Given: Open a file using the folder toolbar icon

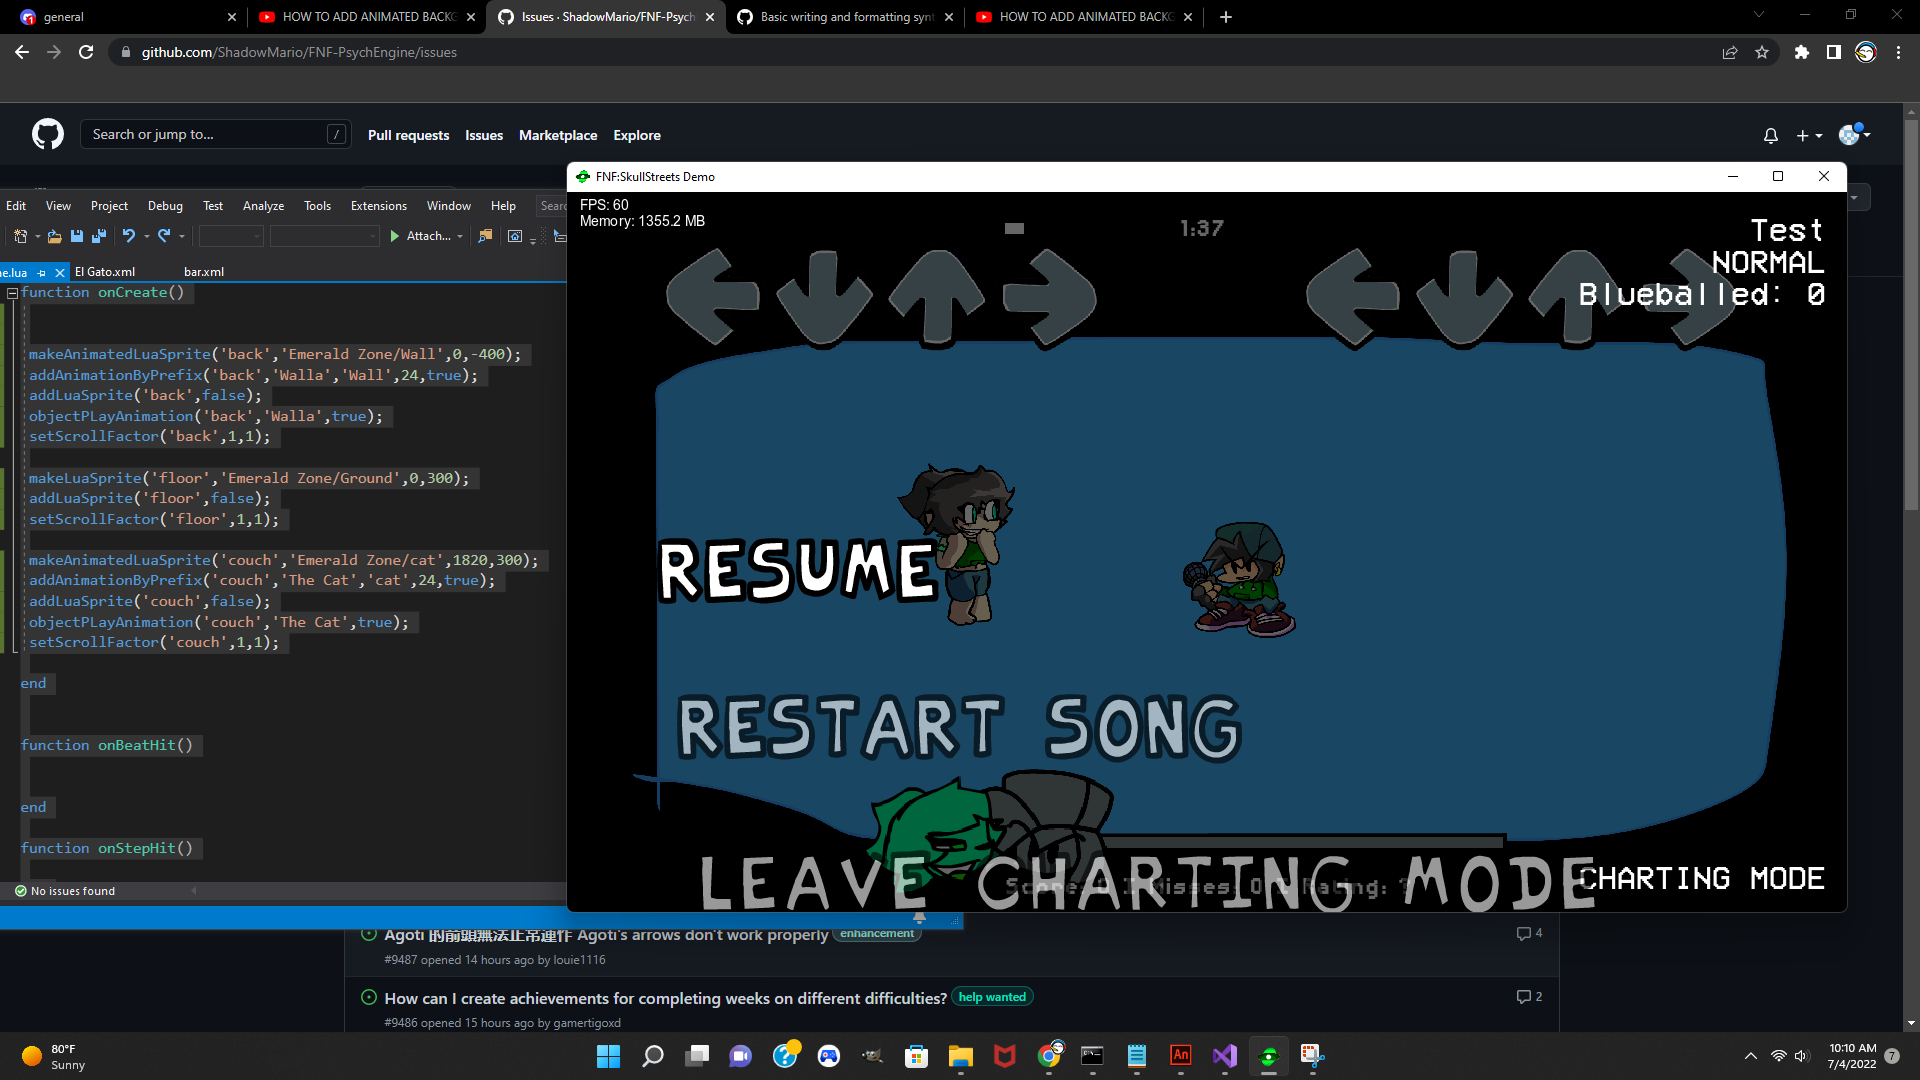Looking at the screenshot, I should [x=55, y=236].
